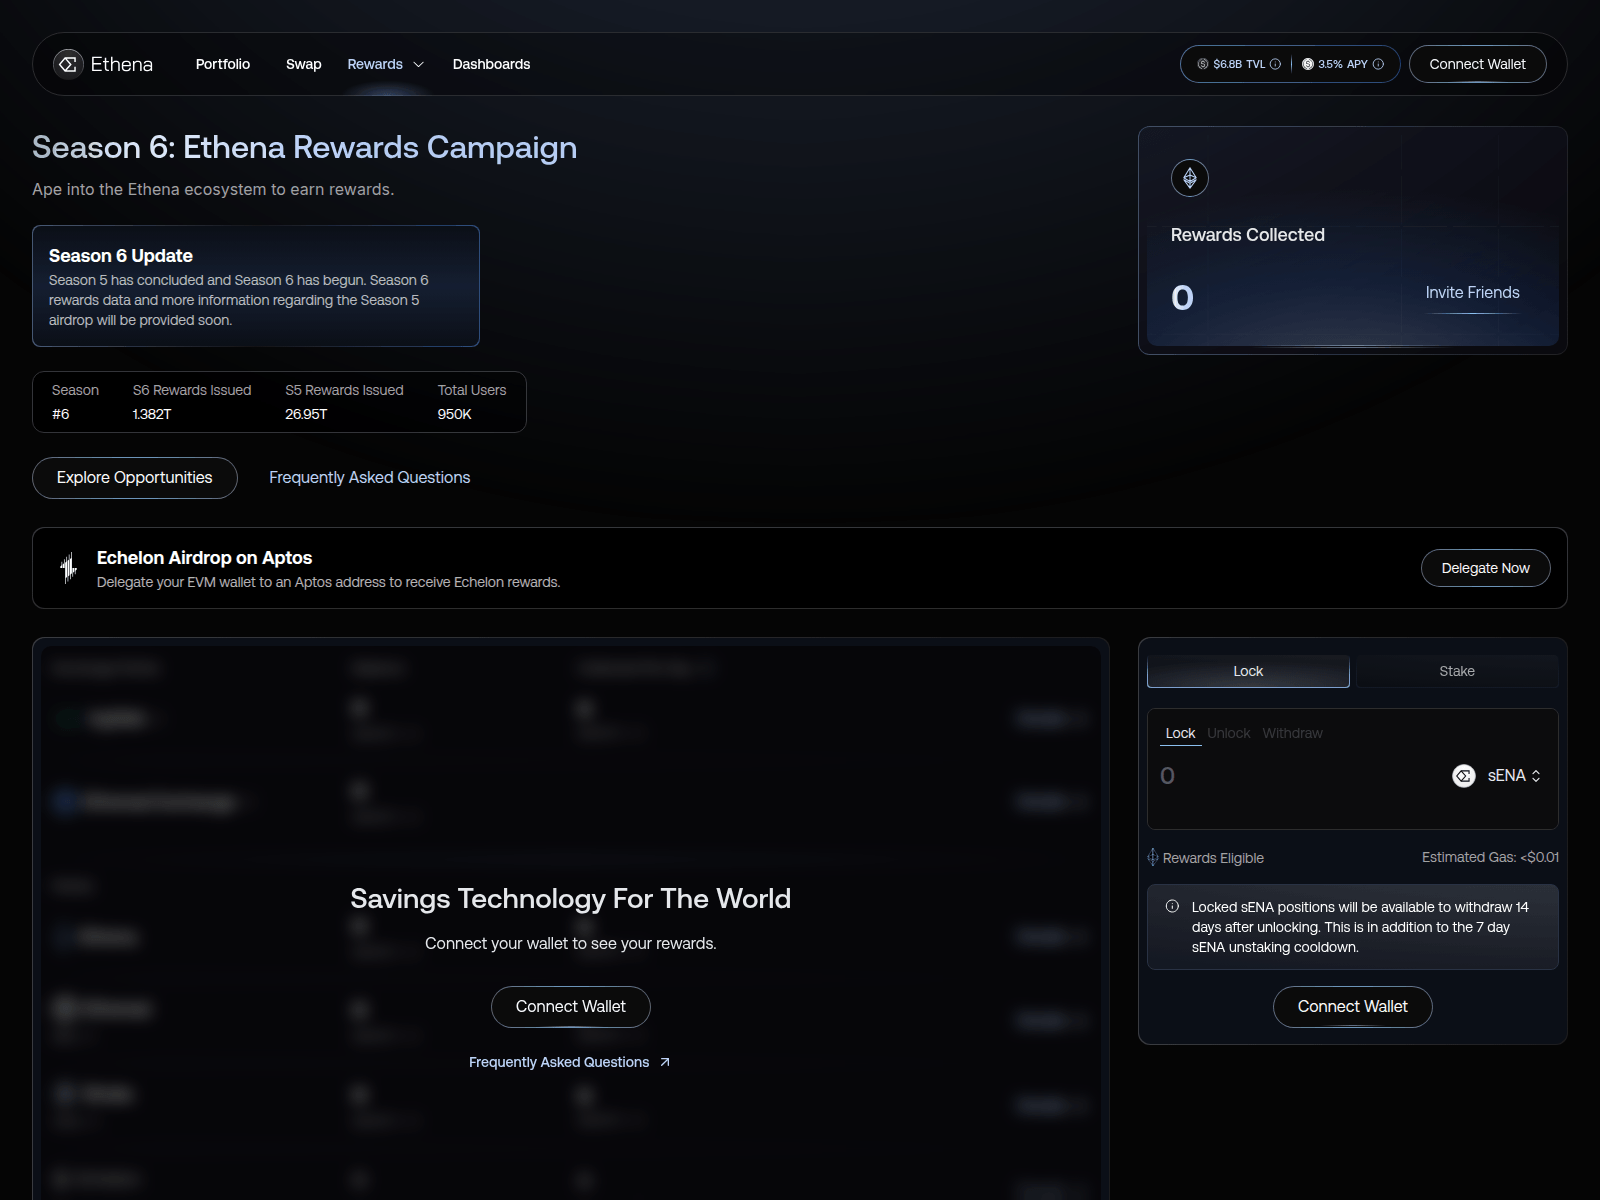This screenshot has height=1200, width=1600.
Task: Click the '26.95T' S5 Rewards value
Action: [306, 414]
